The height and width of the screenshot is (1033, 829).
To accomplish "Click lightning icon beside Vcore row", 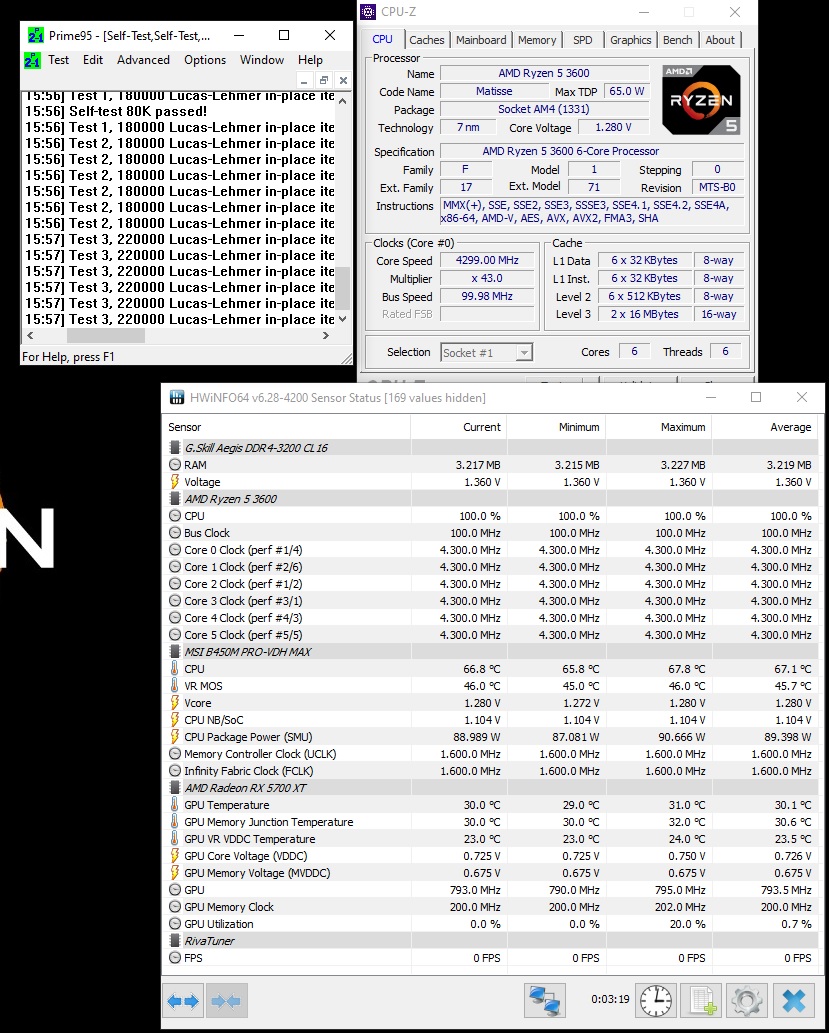I will coord(175,703).
